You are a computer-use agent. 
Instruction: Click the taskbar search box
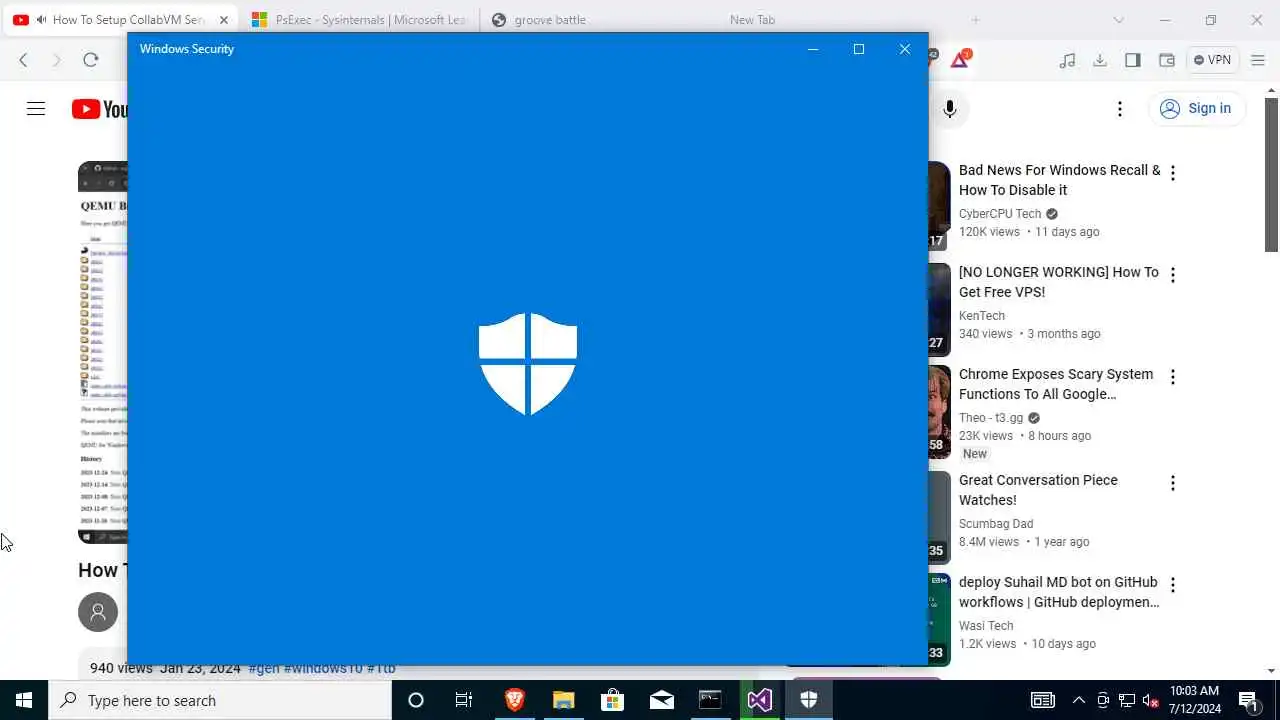[220, 700]
